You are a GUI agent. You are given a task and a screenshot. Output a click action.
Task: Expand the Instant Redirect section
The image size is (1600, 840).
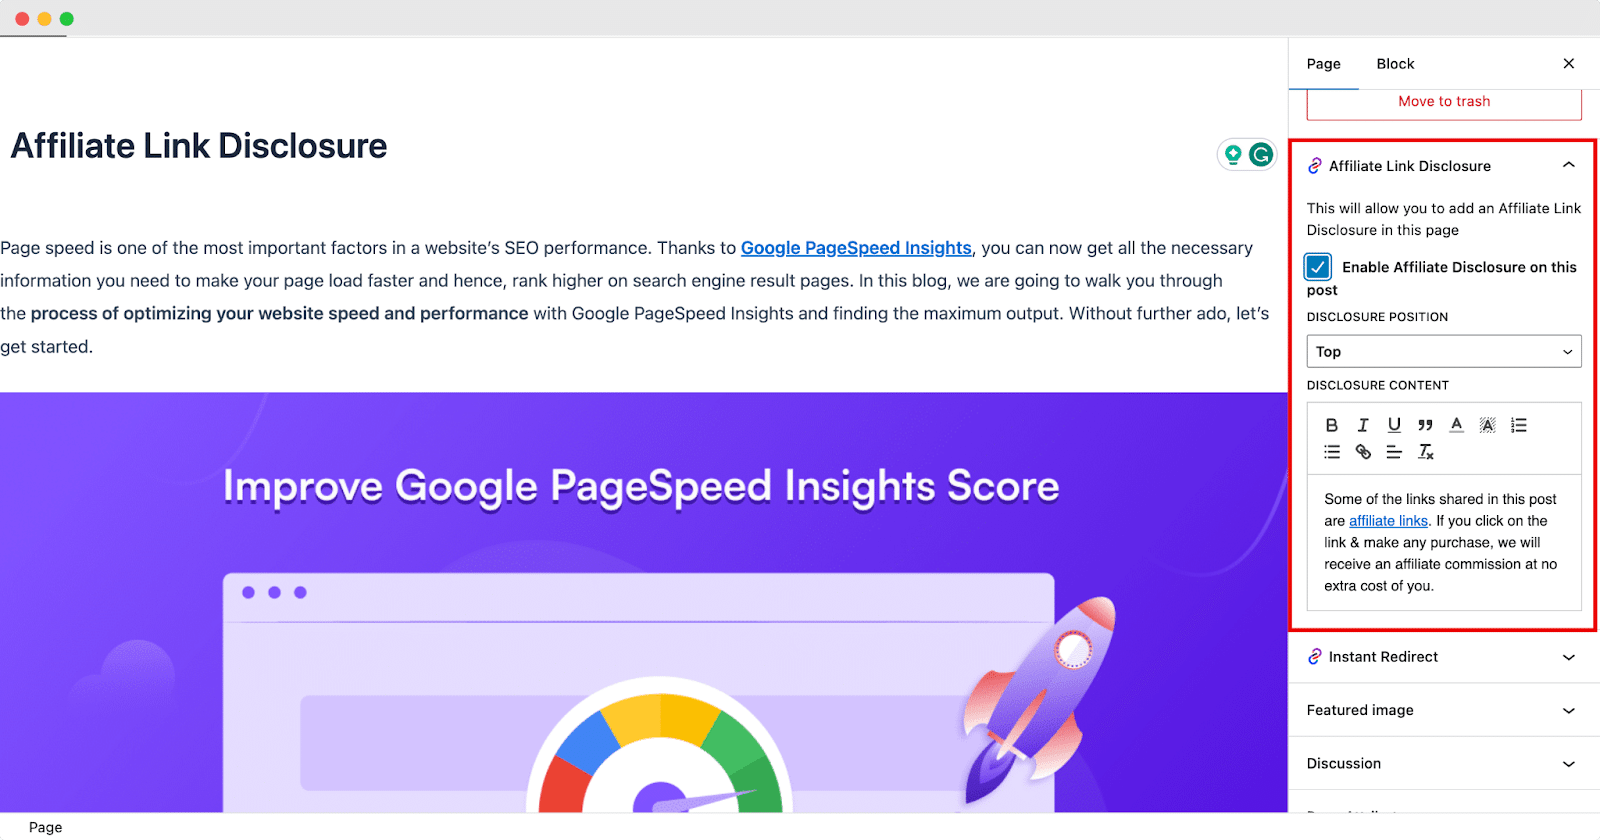pyautogui.click(x=1569, y=657)
